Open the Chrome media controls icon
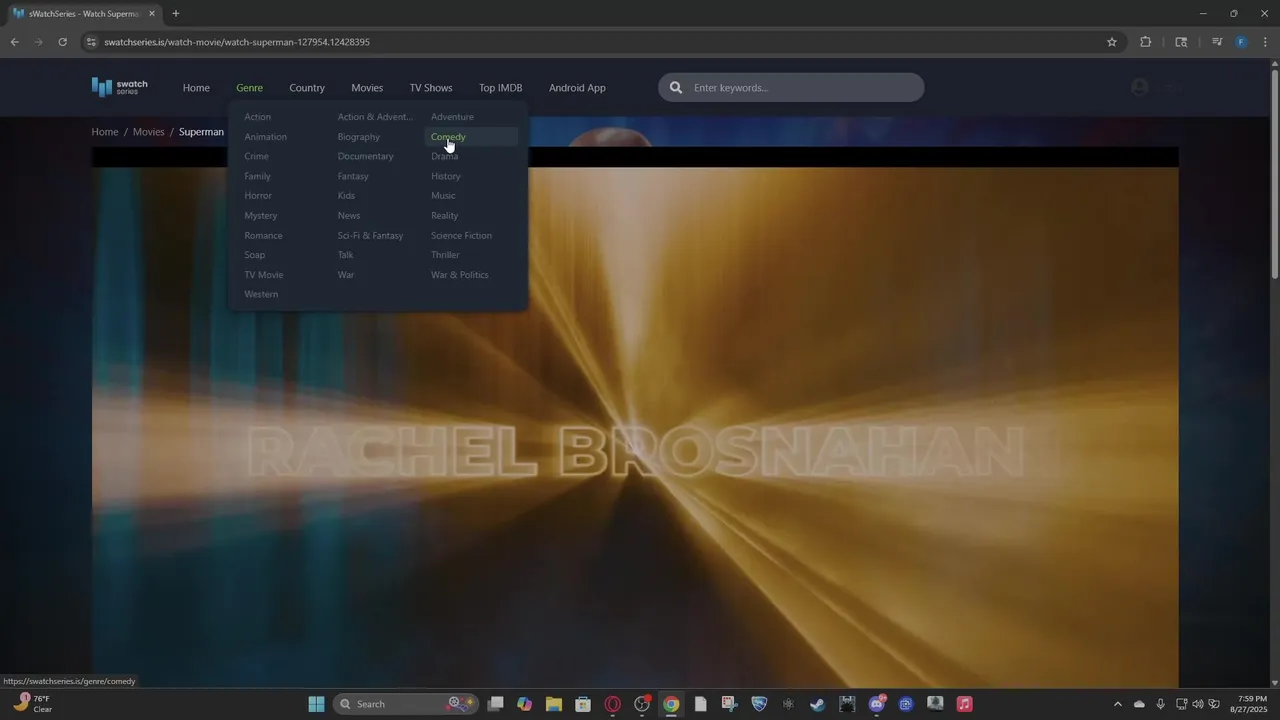The image size is (1280, 720). [x=1216, y=42]
